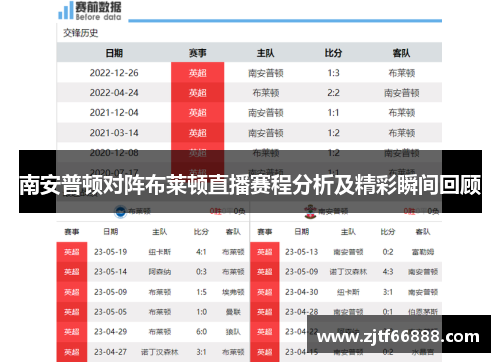
Task: Select the 交锋历史 section heading
Action: [x=81, y=33]
